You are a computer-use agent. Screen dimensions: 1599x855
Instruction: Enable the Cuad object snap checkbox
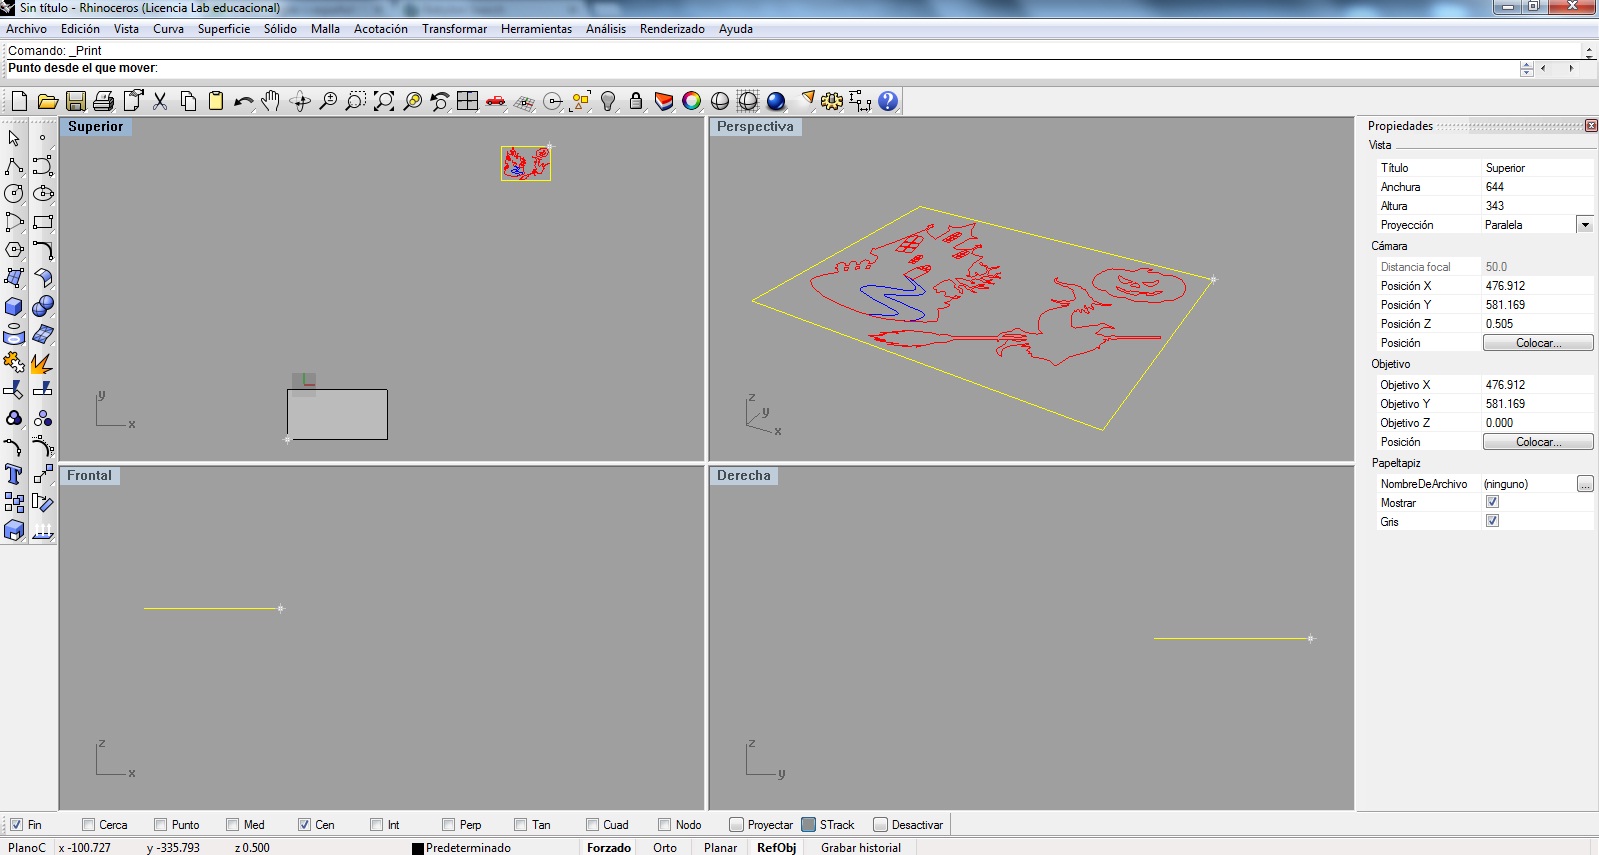pyautogui.click(x=592, y=825)
